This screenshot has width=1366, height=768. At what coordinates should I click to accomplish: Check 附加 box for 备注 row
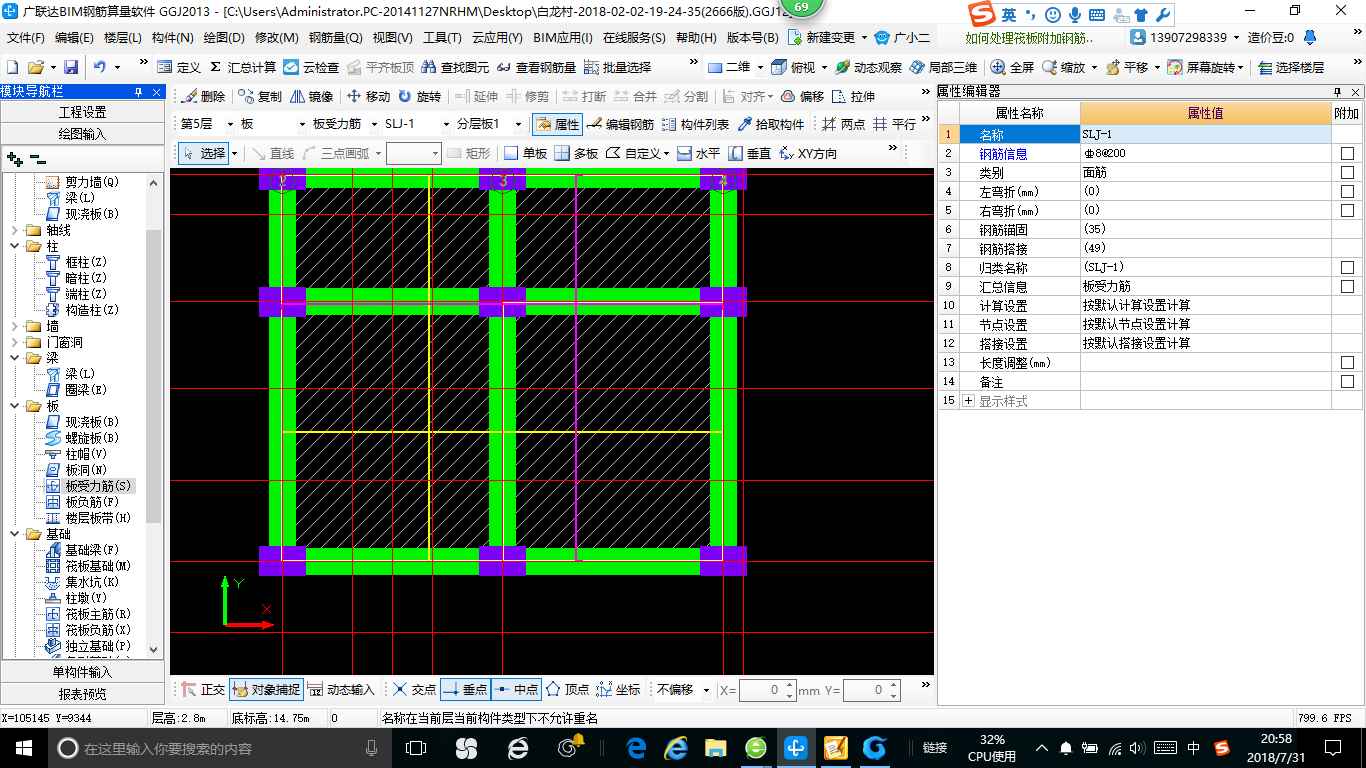click(1347, 382)
